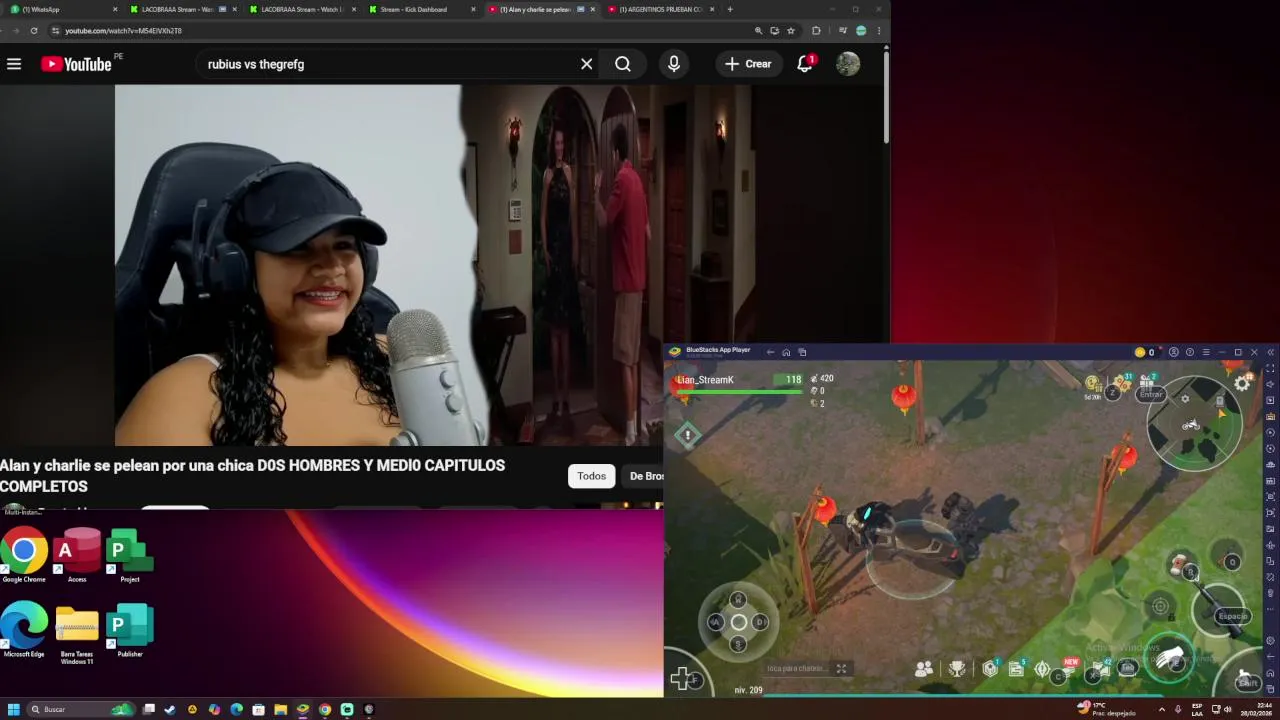Select the Todos filter chip
The image size is (1280, 720).
[x=591, y=476]
